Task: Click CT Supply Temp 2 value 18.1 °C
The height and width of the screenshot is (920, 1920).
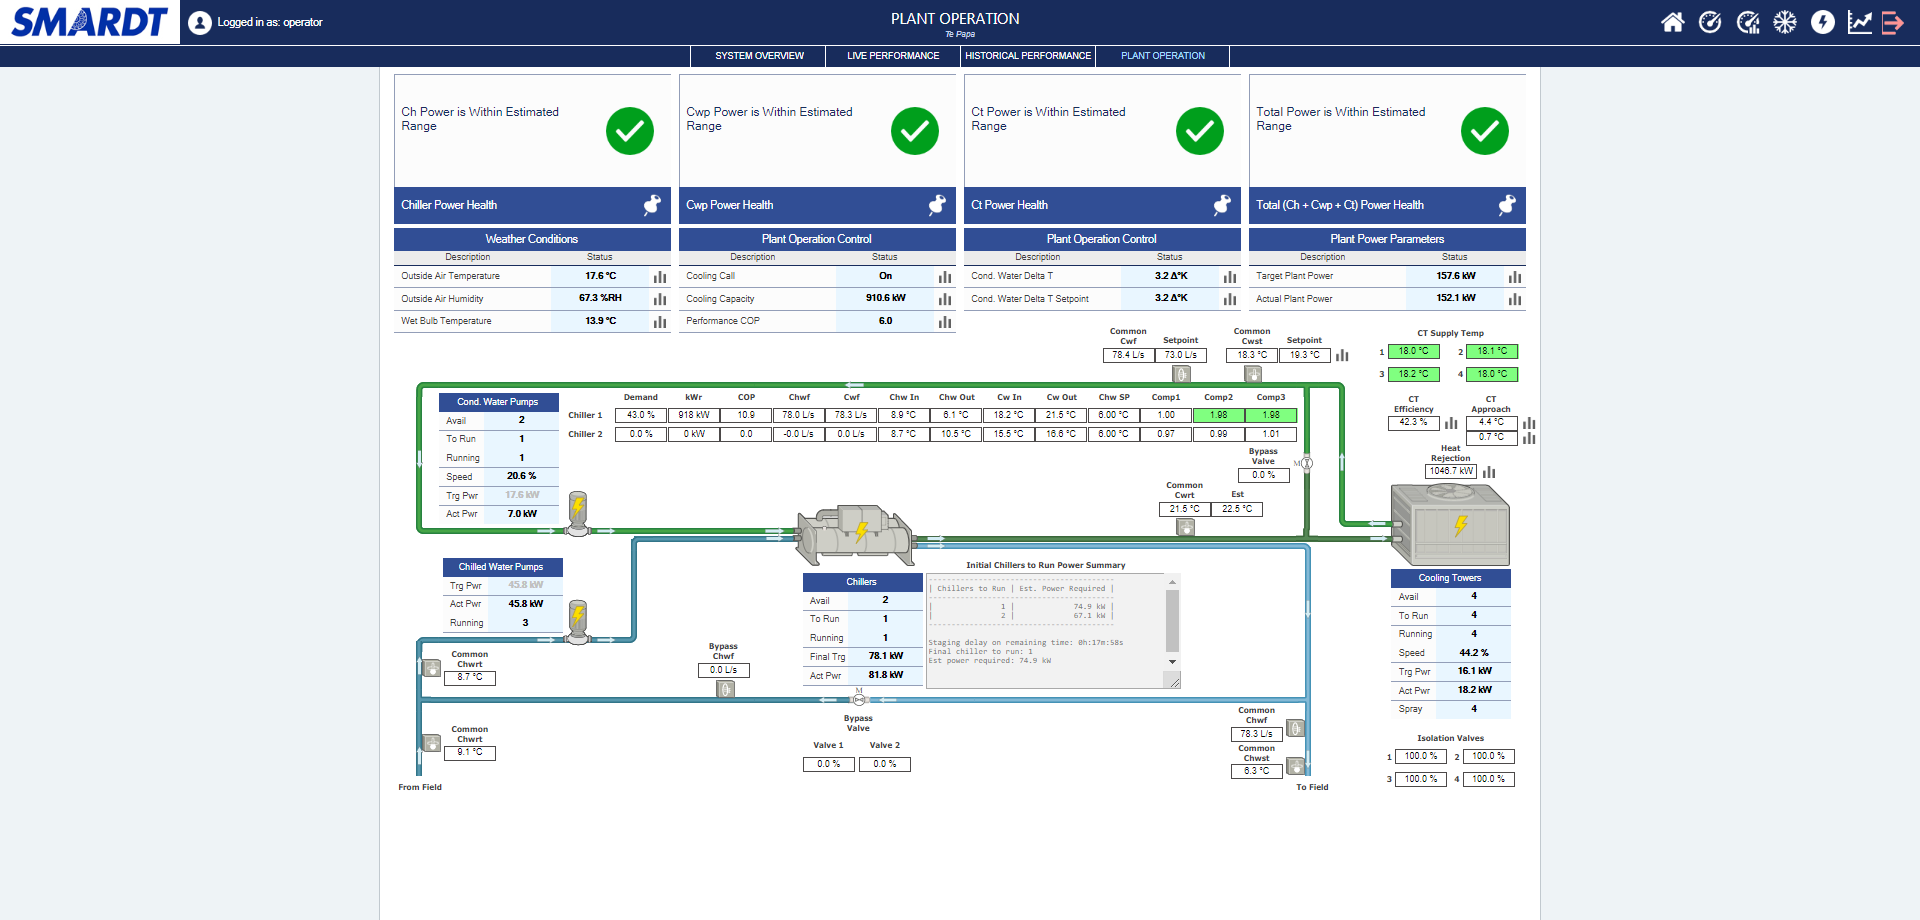Action: 1492,351
